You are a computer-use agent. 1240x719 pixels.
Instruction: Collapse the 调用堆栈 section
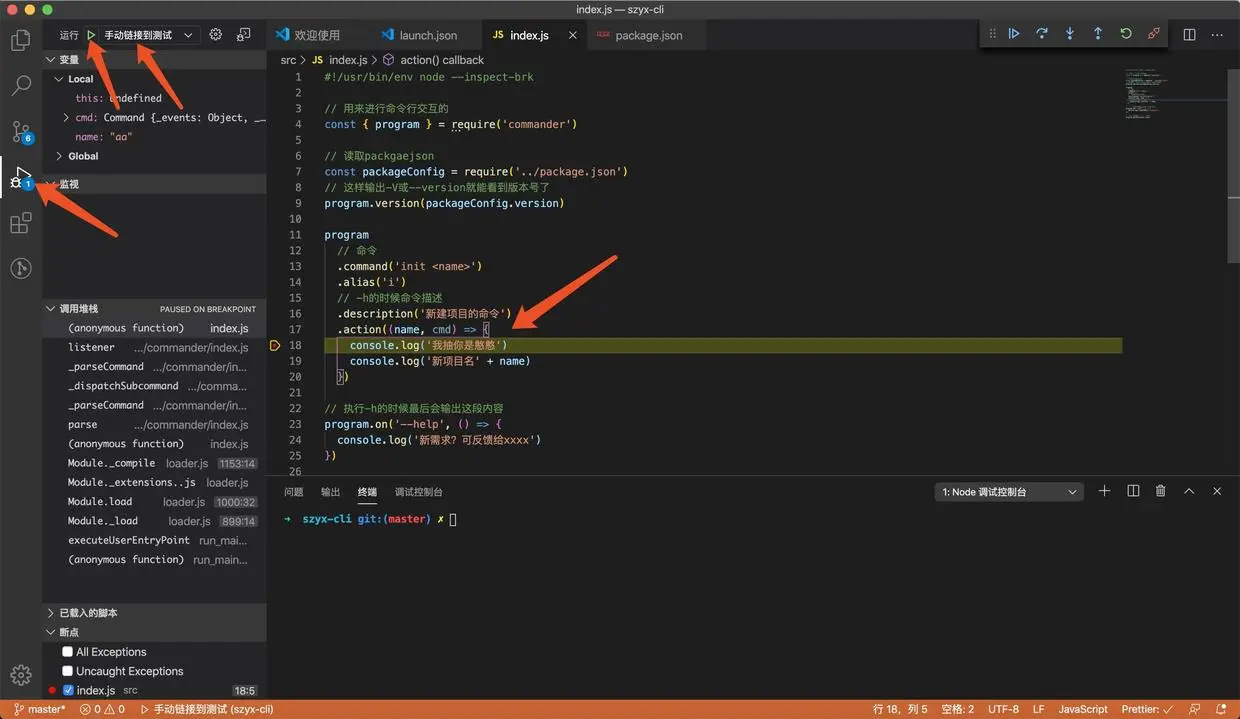click(155, 309)
